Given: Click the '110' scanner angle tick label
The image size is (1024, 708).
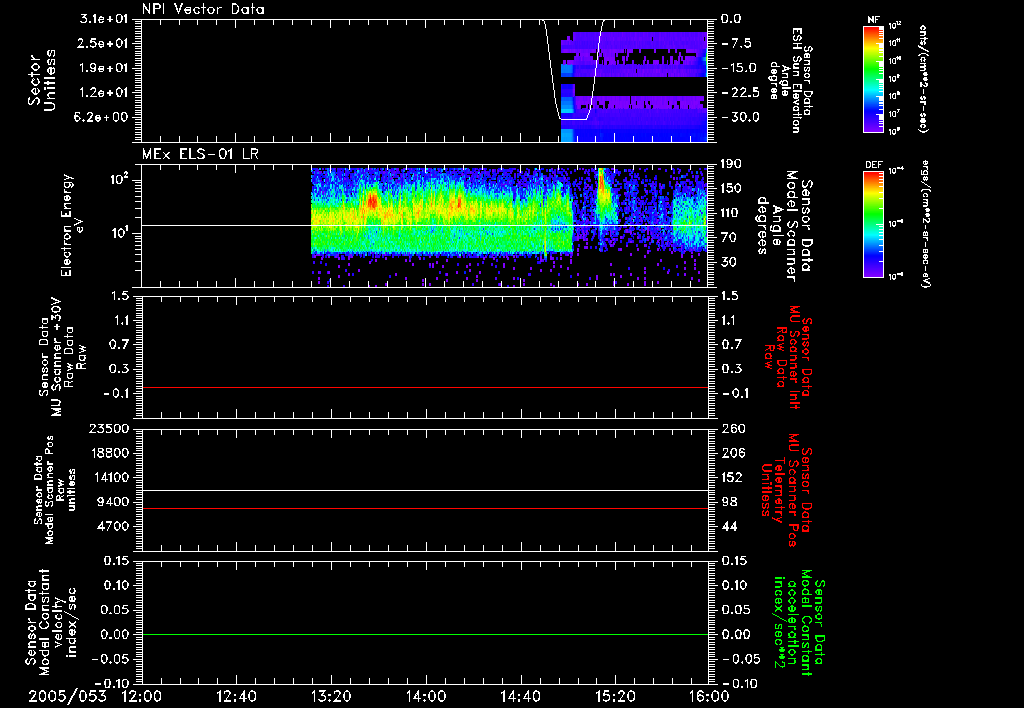Looking at the screenshot, I should pyautogui.click(x=731, y=213).
